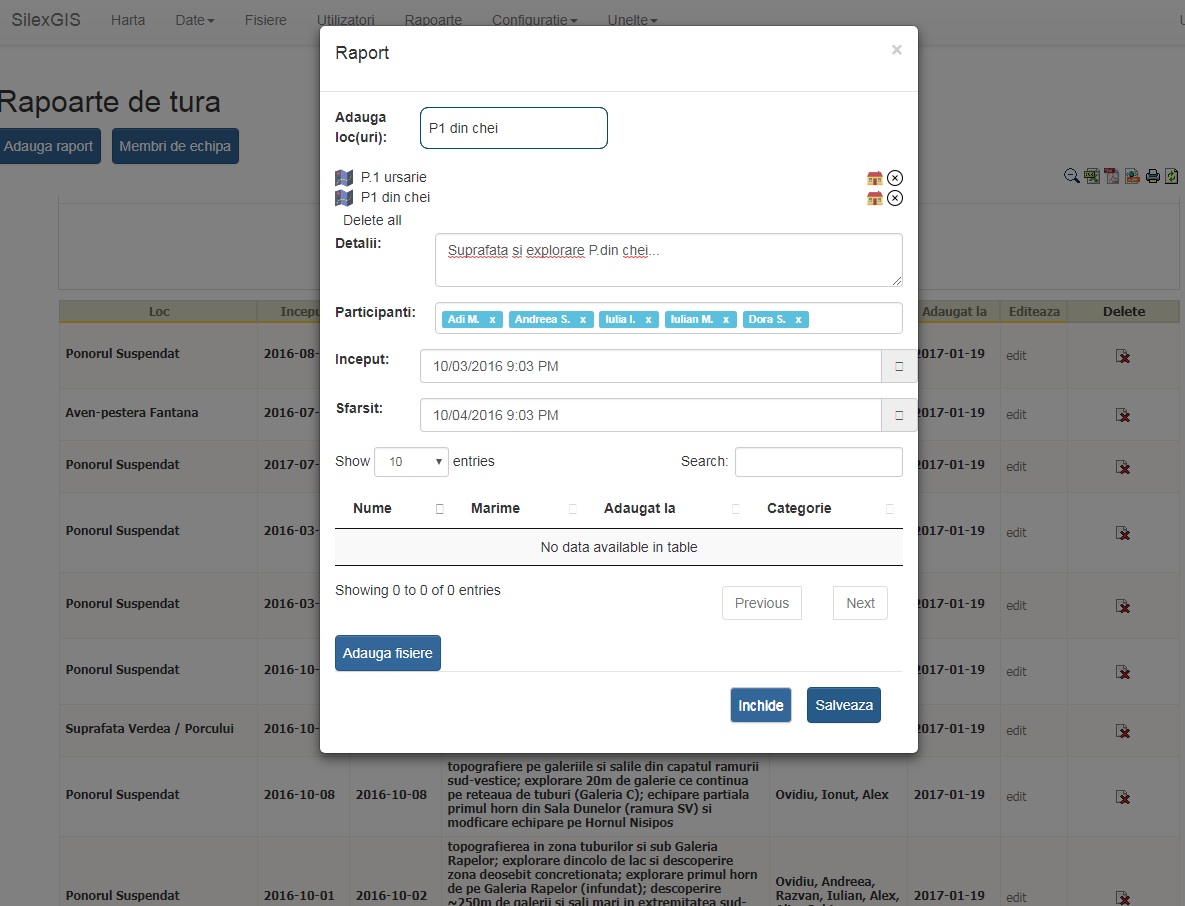Open the Inceput date picker

(898, 366)
